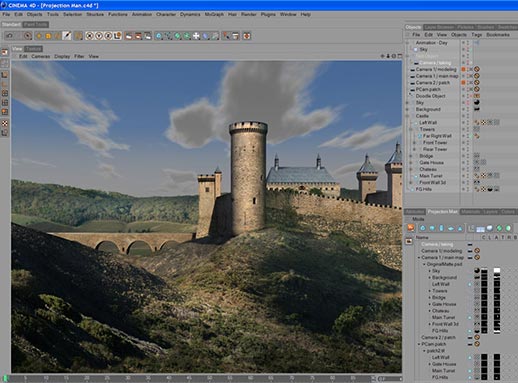Open the Render menu in menu bar
This screenshot has height=383, width=518.
[249, 14]
